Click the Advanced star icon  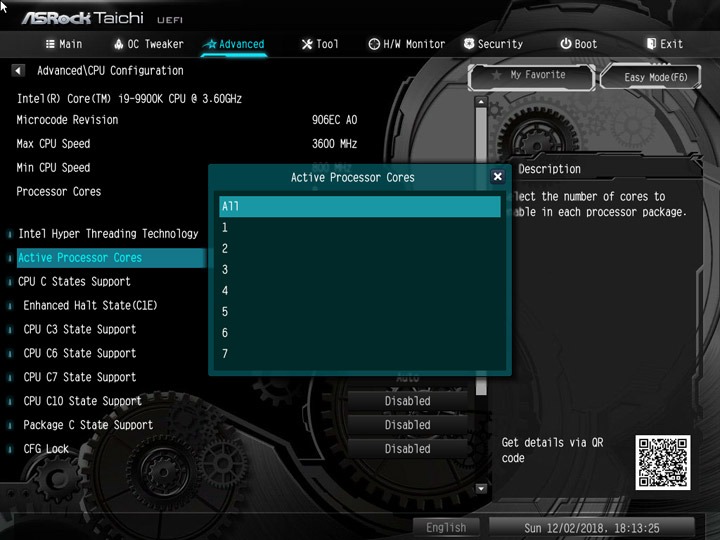(211, 44)
